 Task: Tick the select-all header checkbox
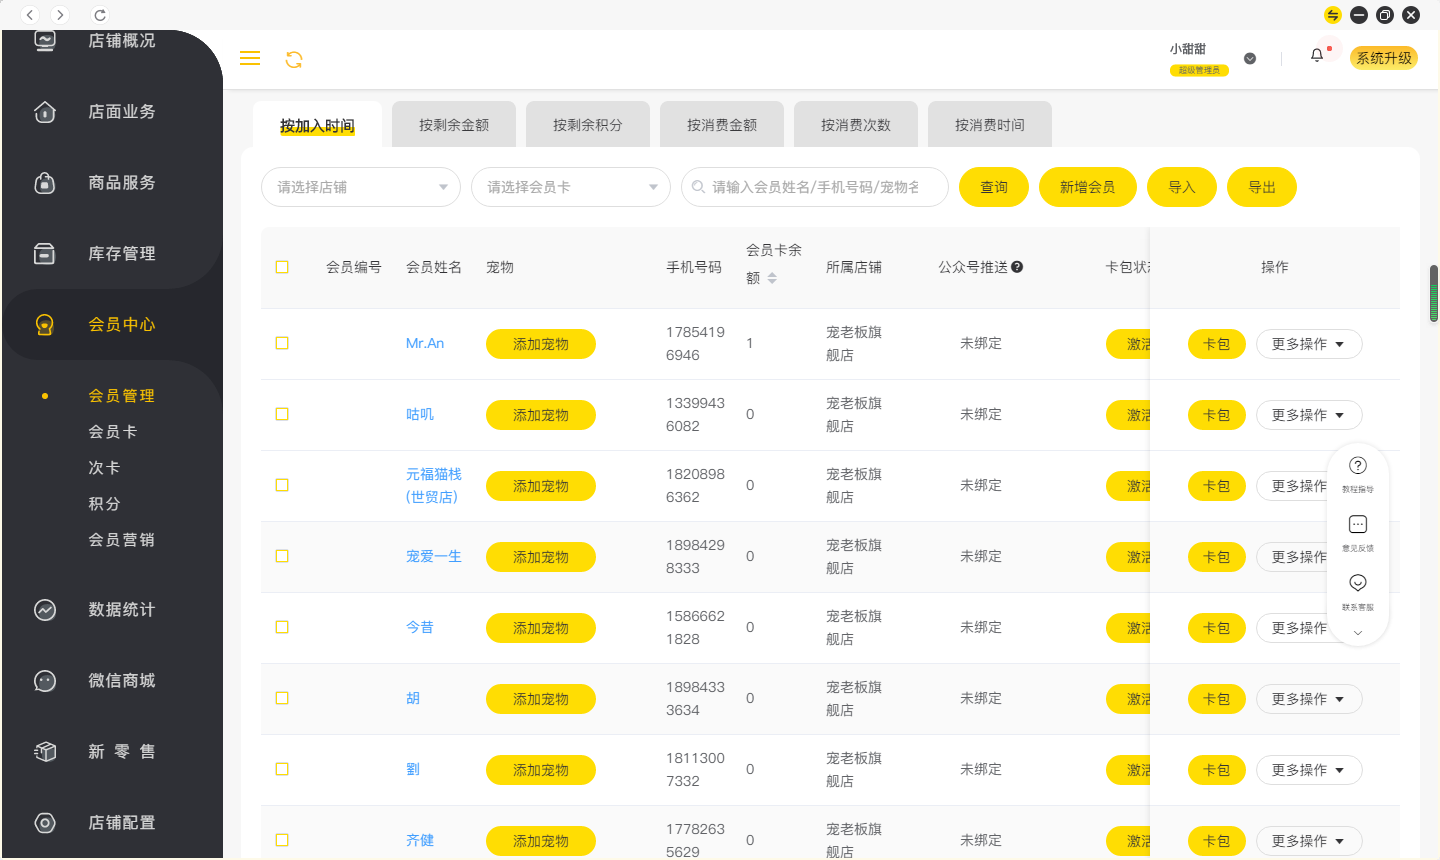282,267
